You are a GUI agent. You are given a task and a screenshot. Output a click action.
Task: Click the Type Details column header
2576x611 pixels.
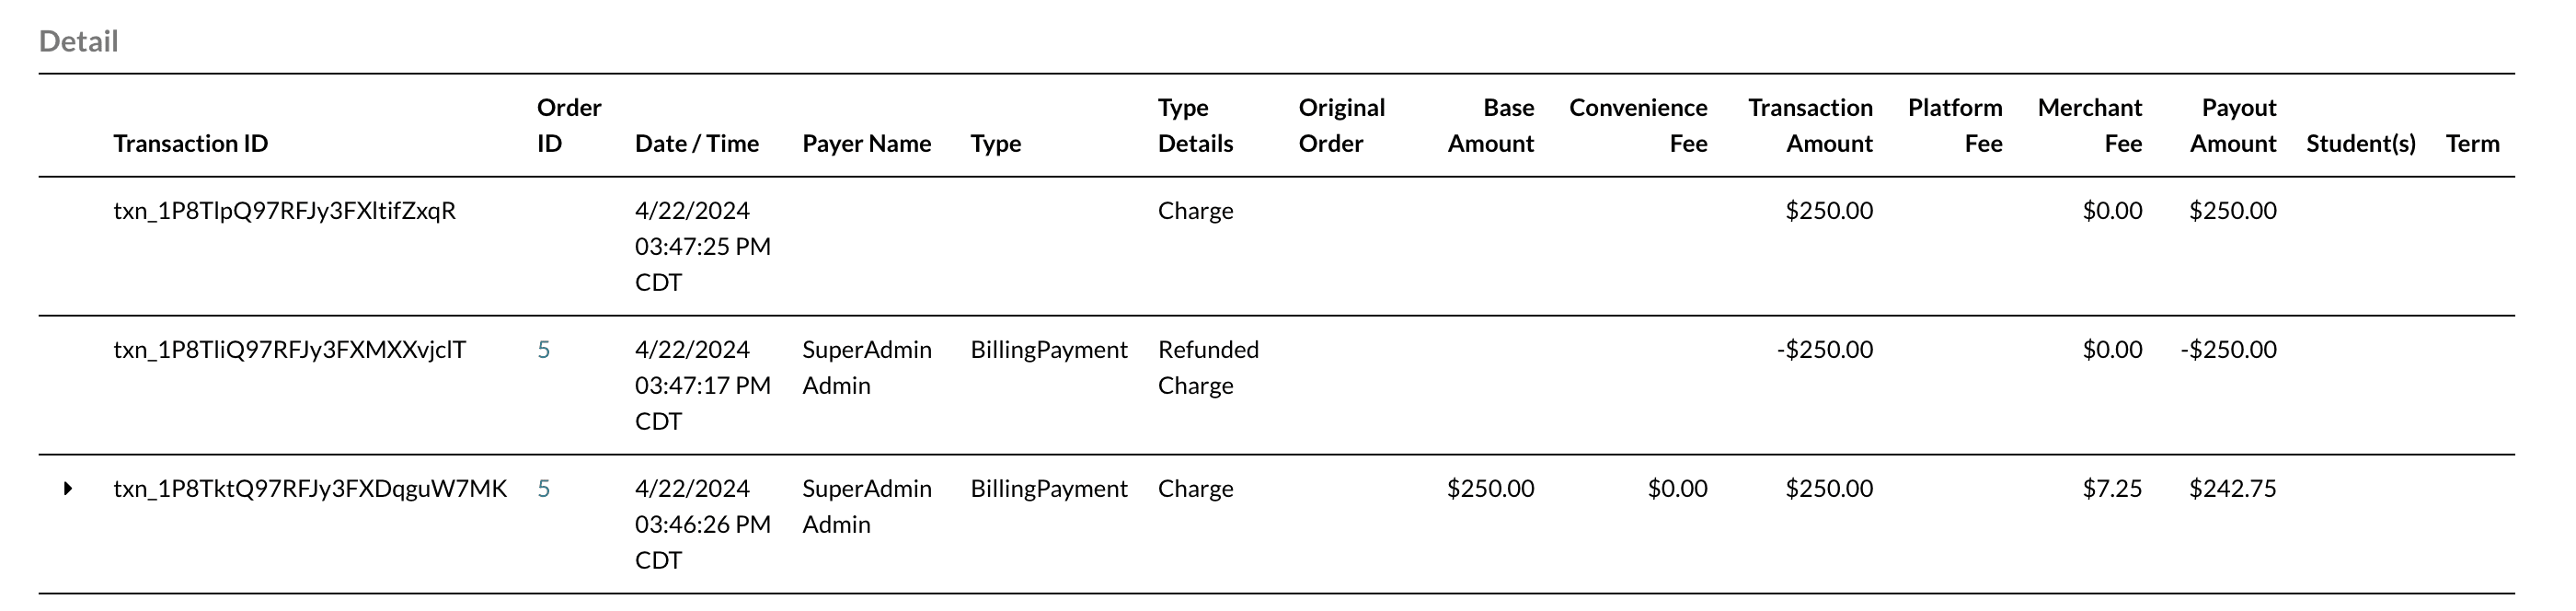coord(1194,126)
